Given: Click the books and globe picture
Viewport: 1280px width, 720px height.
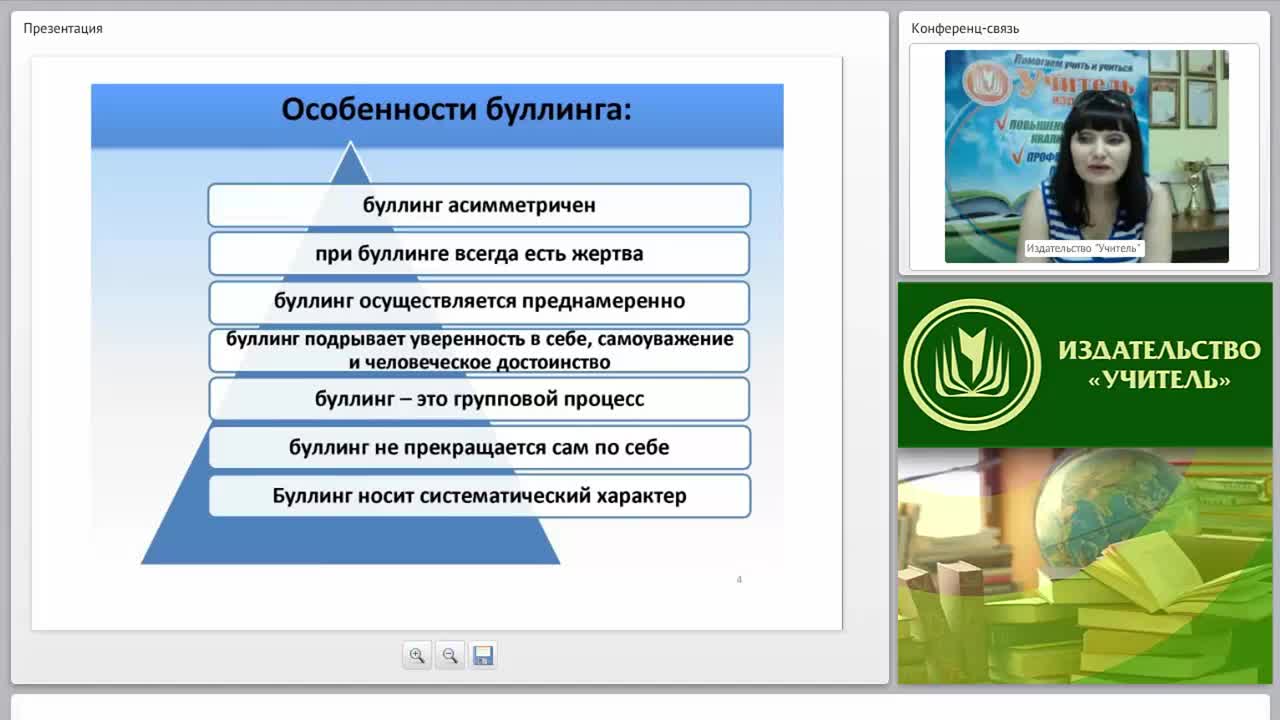Looking at the screenshot, I should coord(1085,566).
